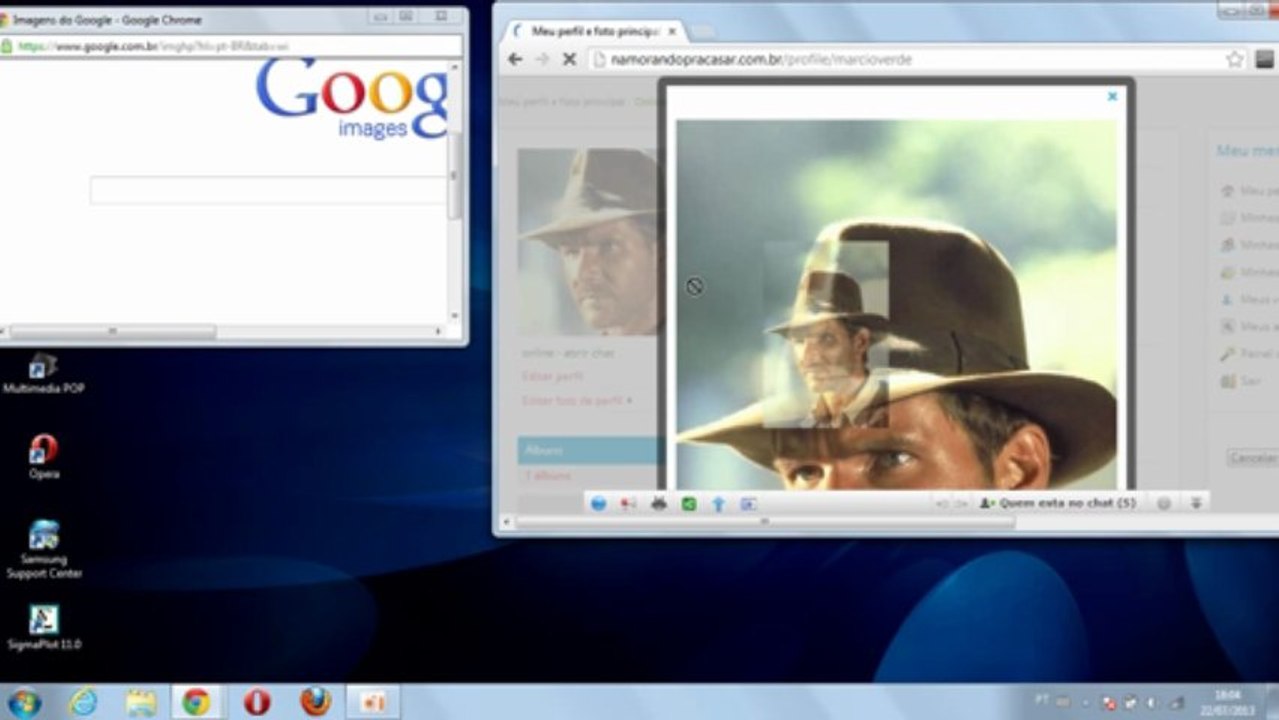Open Windows Explorer from the taskbar
The width and height of the screenshot is (1279, 720).
141,702
